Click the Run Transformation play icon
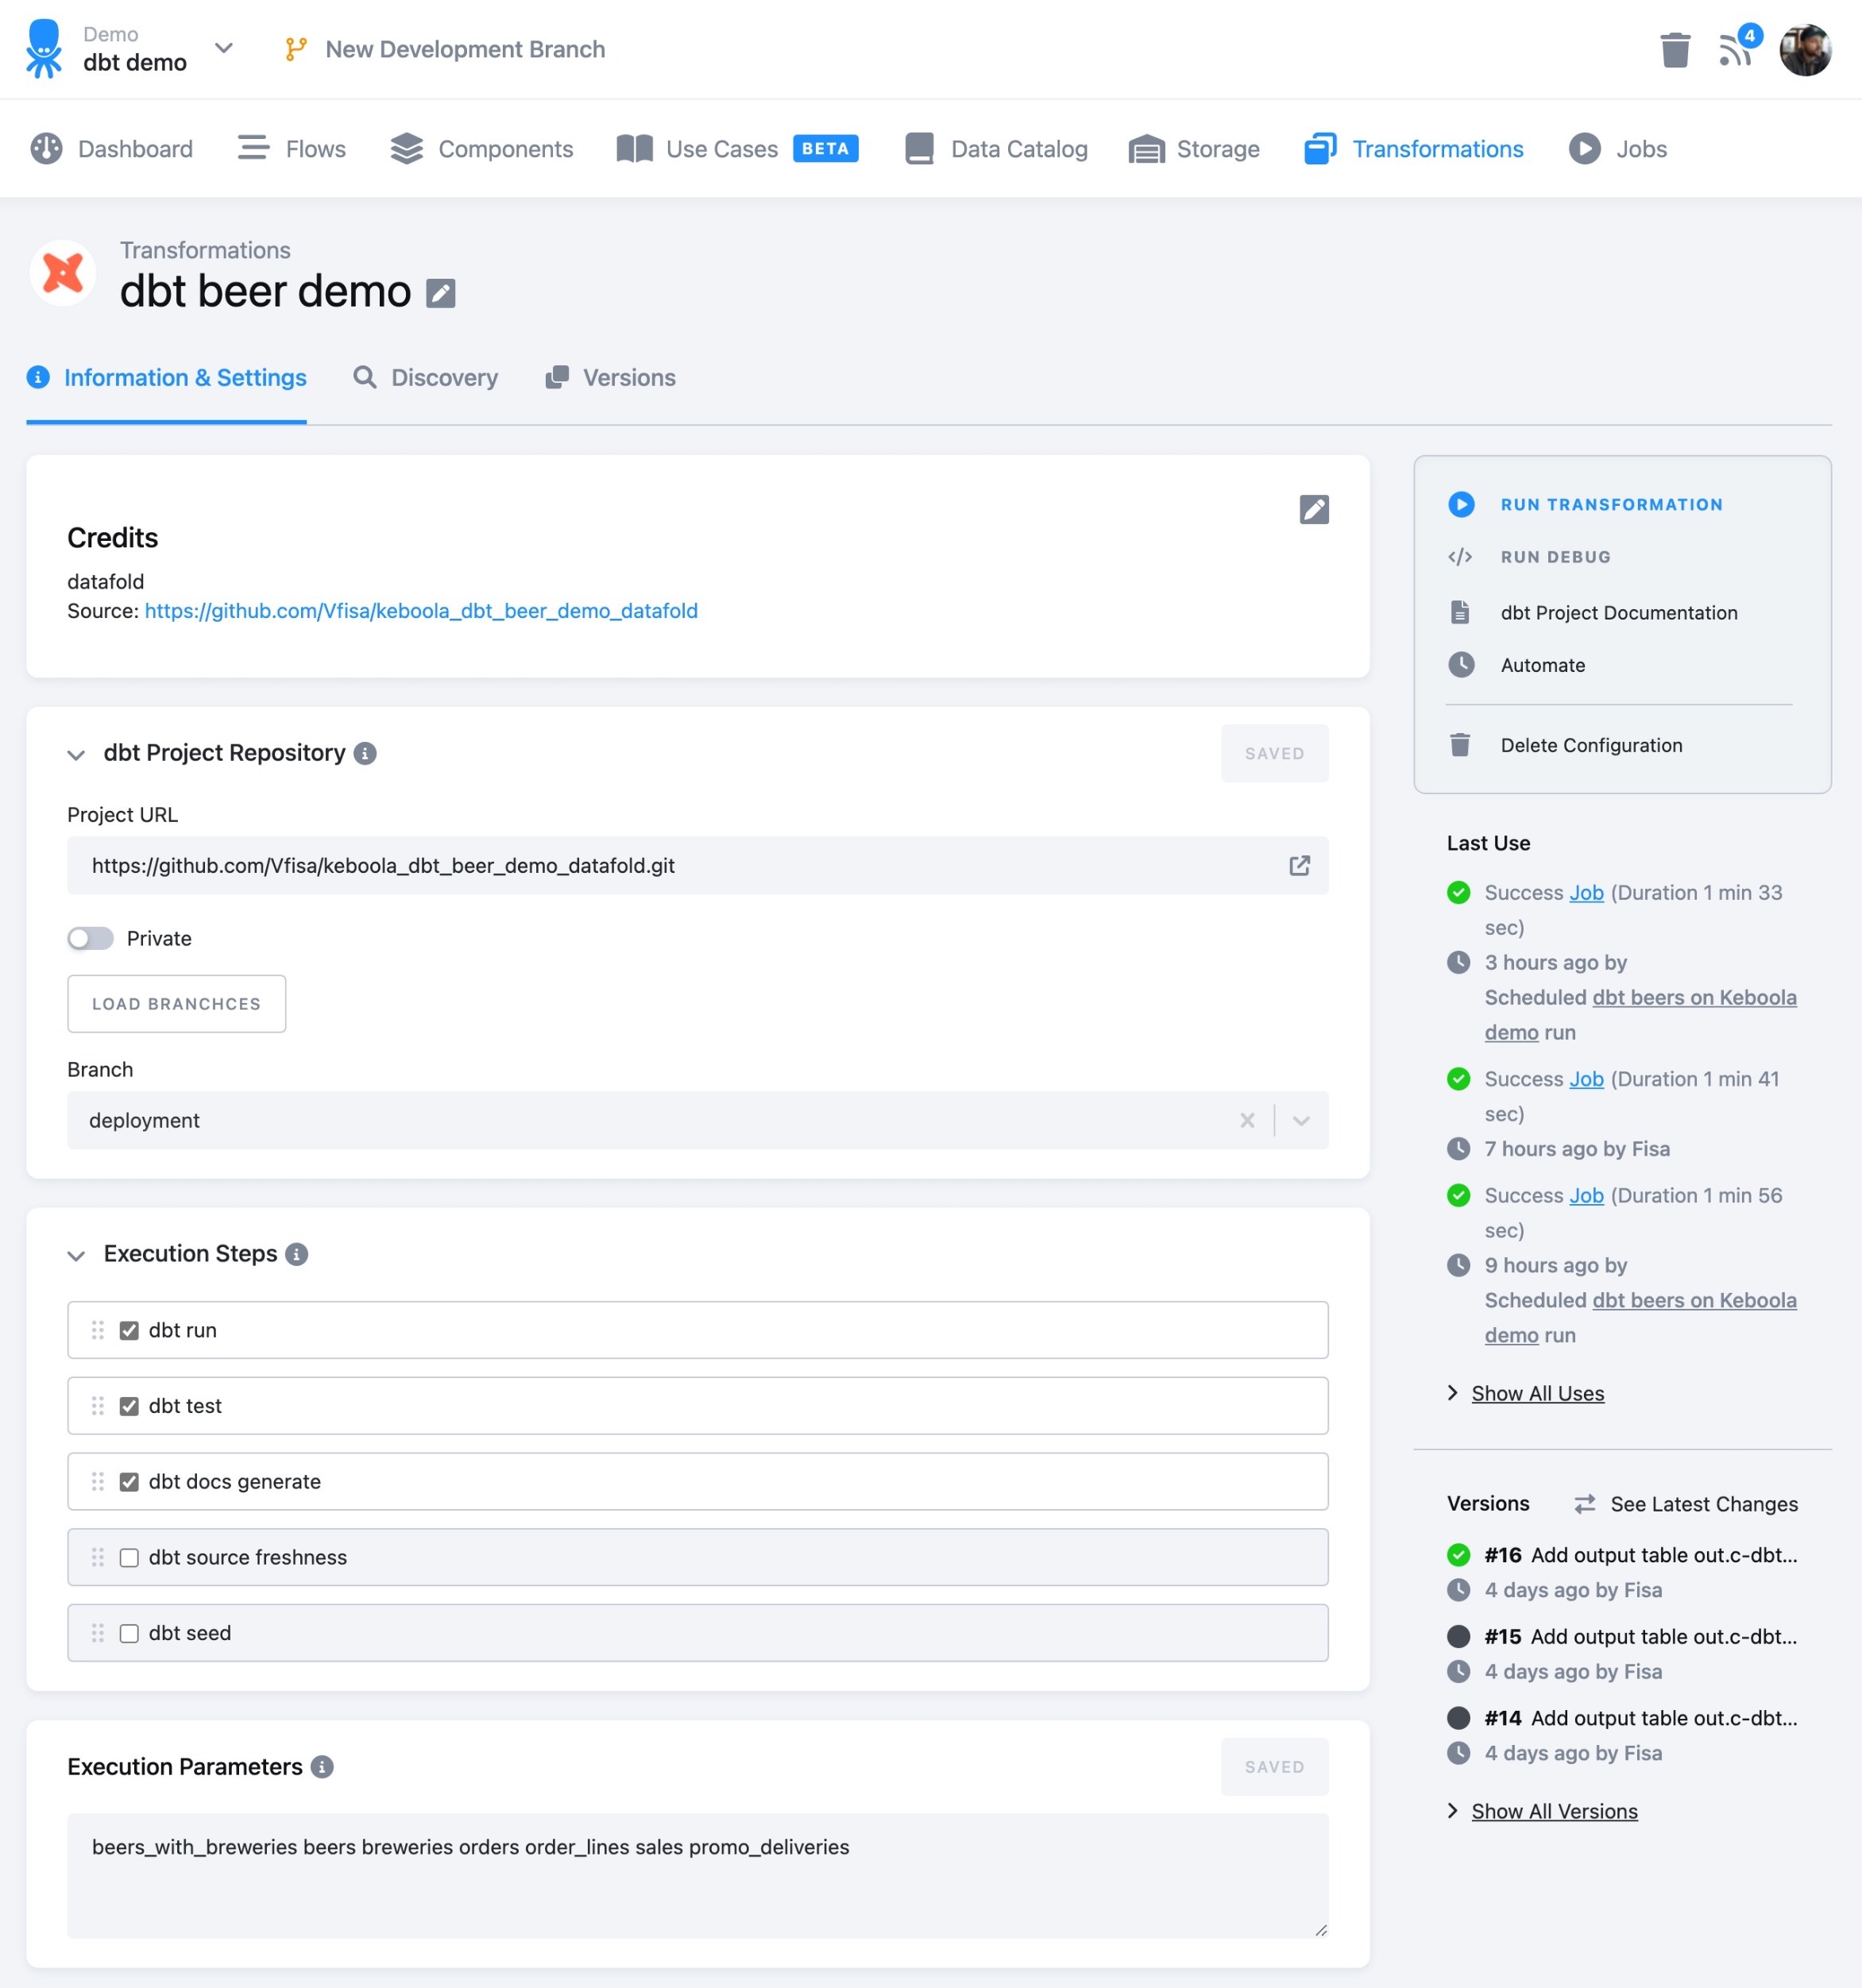Image resolution: width=1862 pixels, height=1988 pixels. [1461, 504]
